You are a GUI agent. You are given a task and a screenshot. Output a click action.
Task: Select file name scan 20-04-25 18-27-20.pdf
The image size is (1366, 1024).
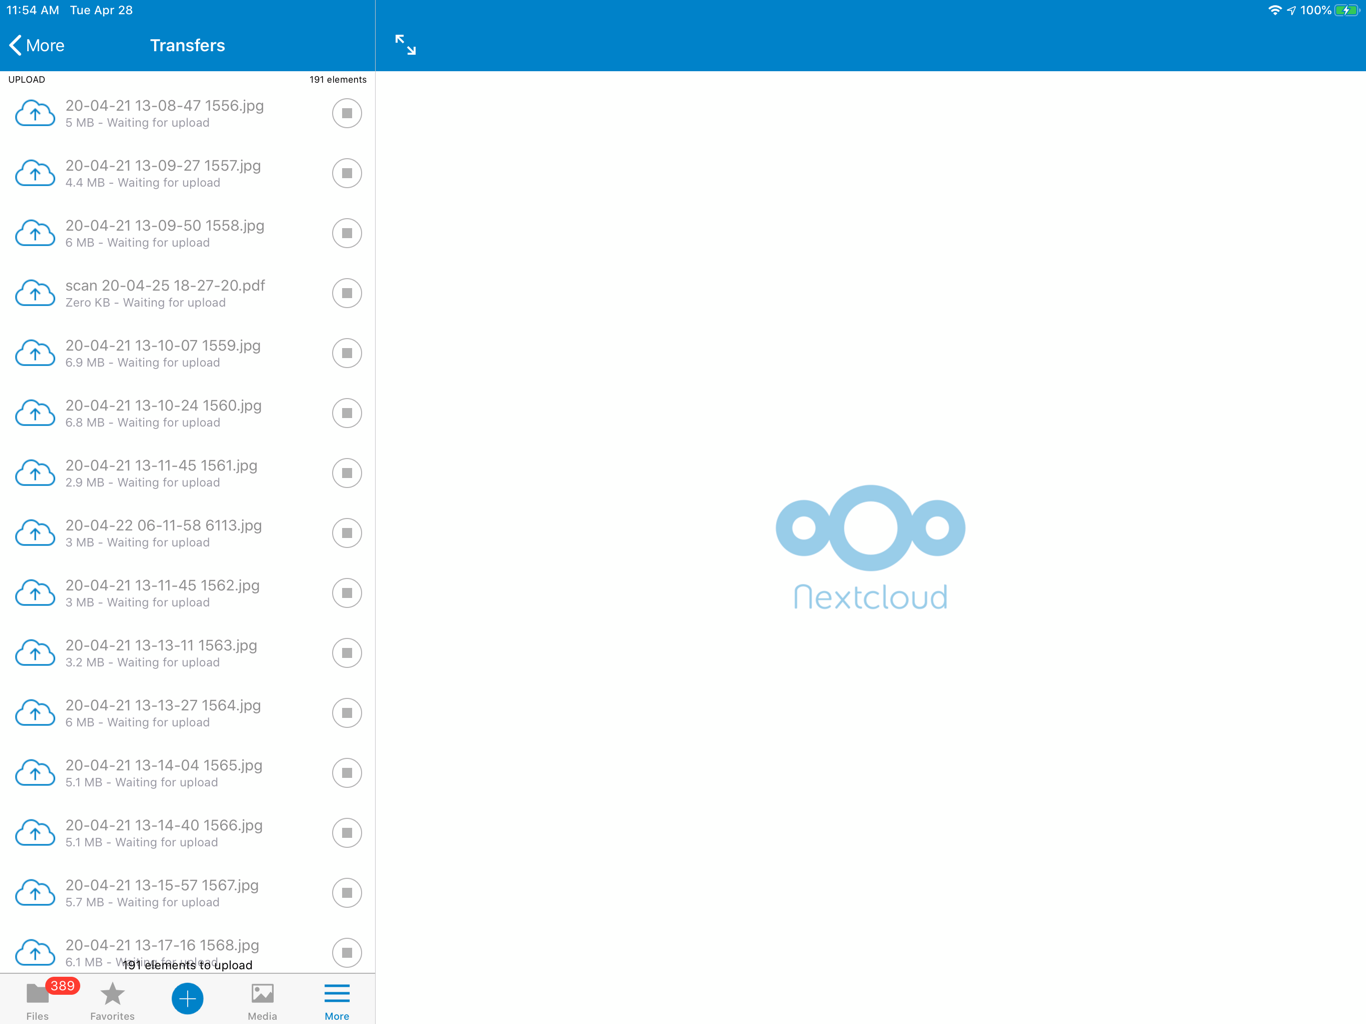coord(165,285)
